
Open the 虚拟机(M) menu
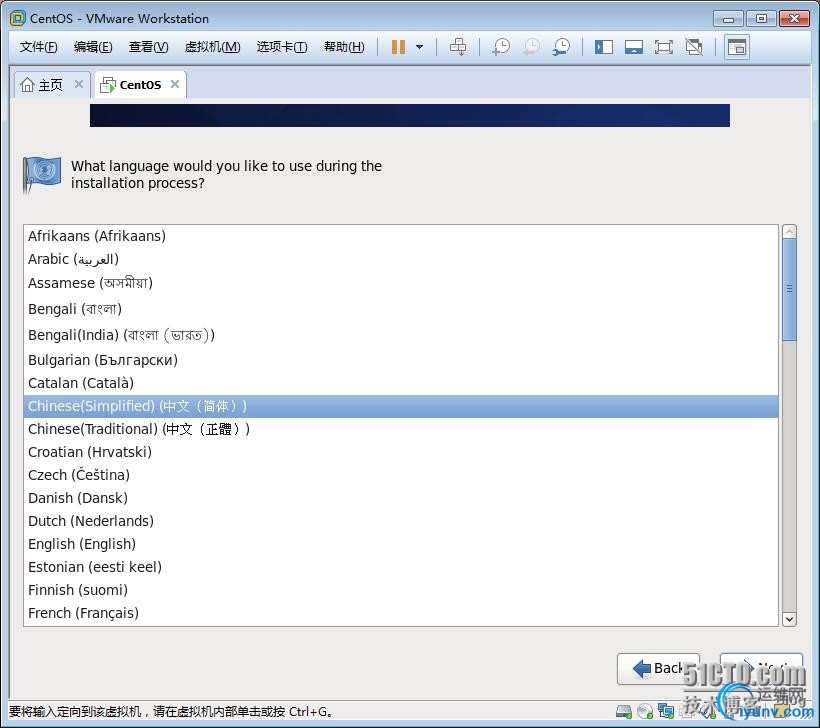(x=212, y=47)
